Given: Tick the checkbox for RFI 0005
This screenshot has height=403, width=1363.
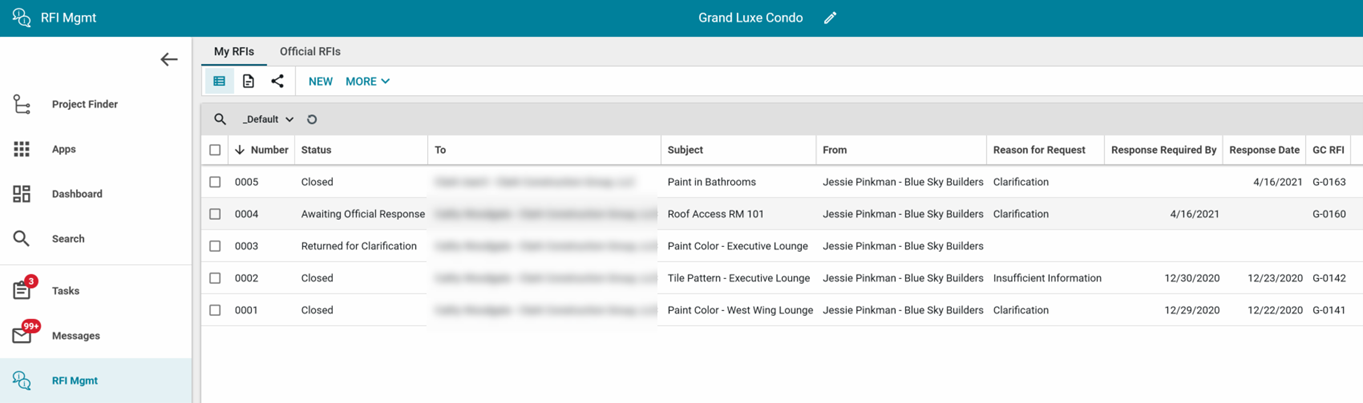Looking at the screenshot, I should click(215, 182).
